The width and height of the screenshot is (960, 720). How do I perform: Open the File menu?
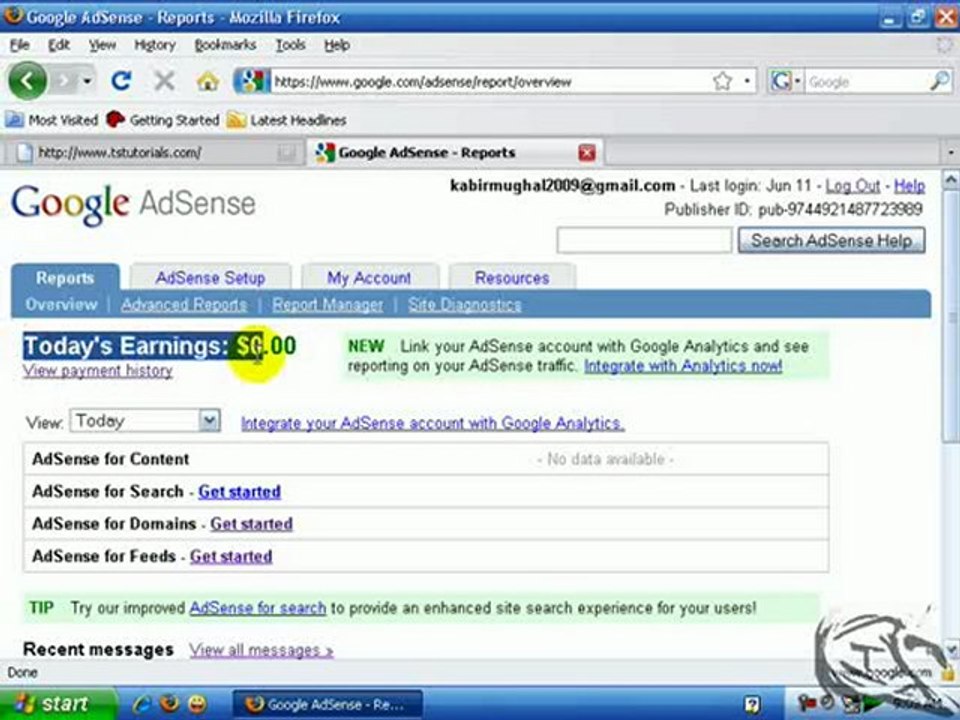point(20,45)
